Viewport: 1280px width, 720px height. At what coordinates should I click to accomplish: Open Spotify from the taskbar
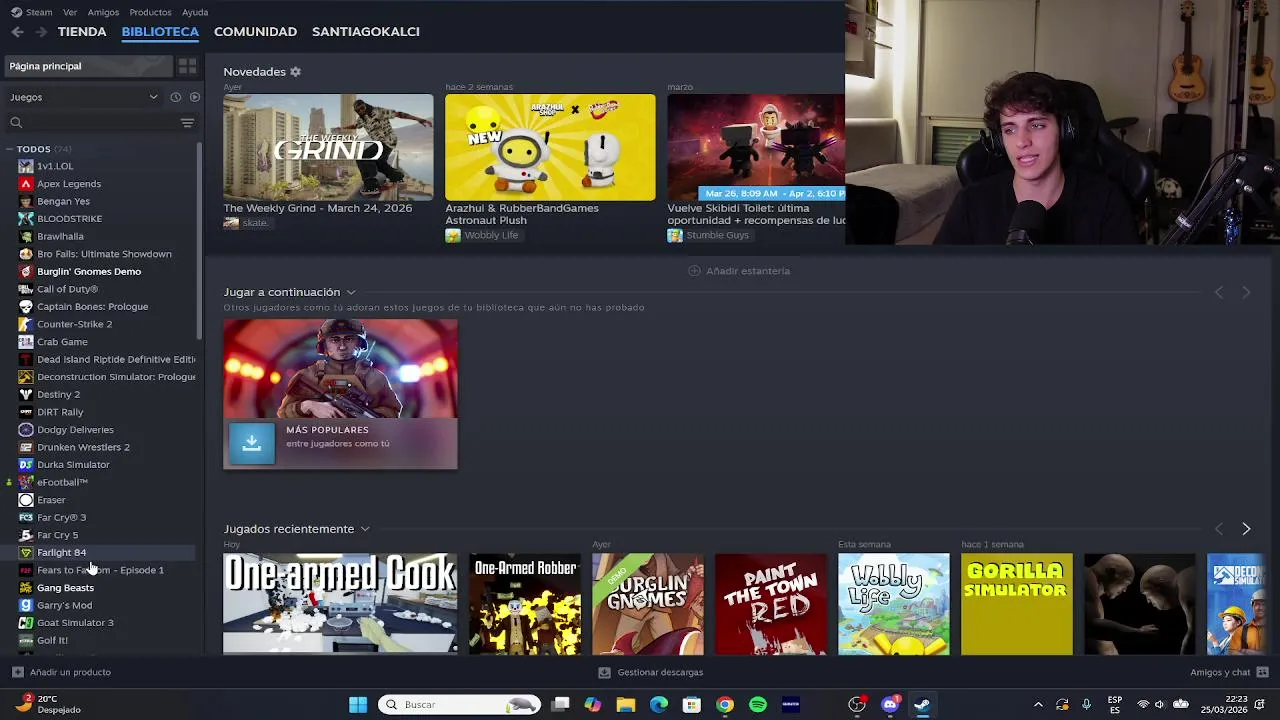[758, 705]
